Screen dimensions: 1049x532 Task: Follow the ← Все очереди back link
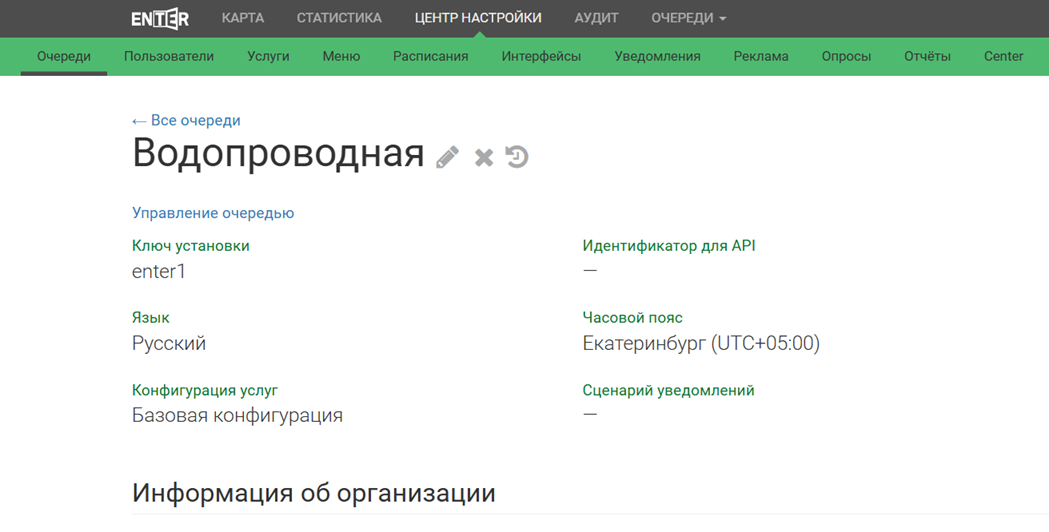186,120
